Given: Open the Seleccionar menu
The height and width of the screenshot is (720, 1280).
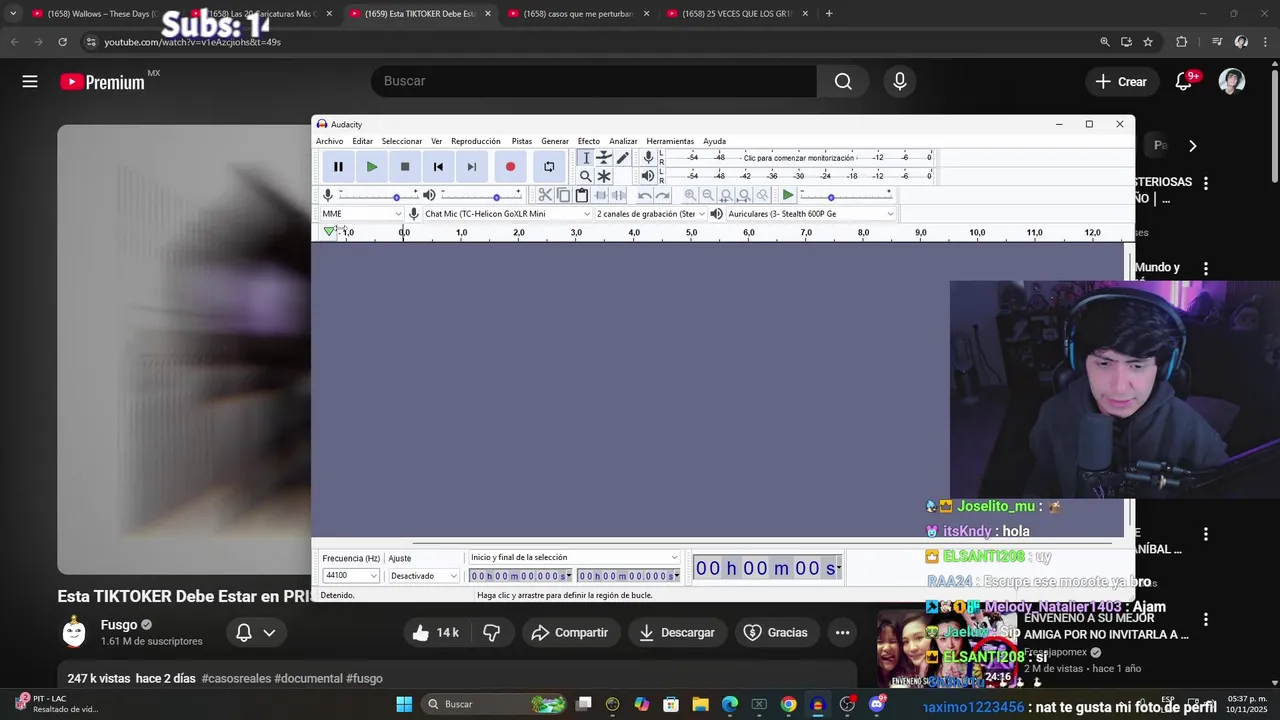Looking at the screenshot, I should pos(402,141).
